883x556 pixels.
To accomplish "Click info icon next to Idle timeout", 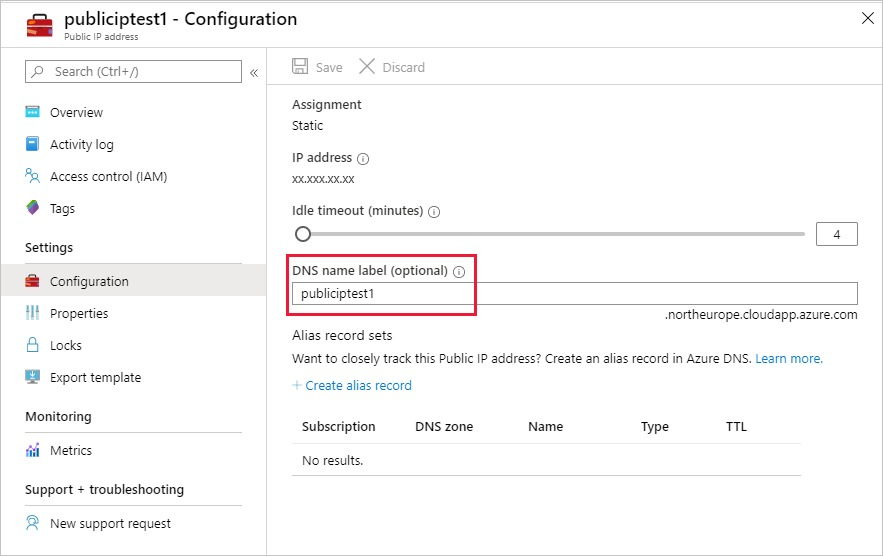I will pos(434,212).
